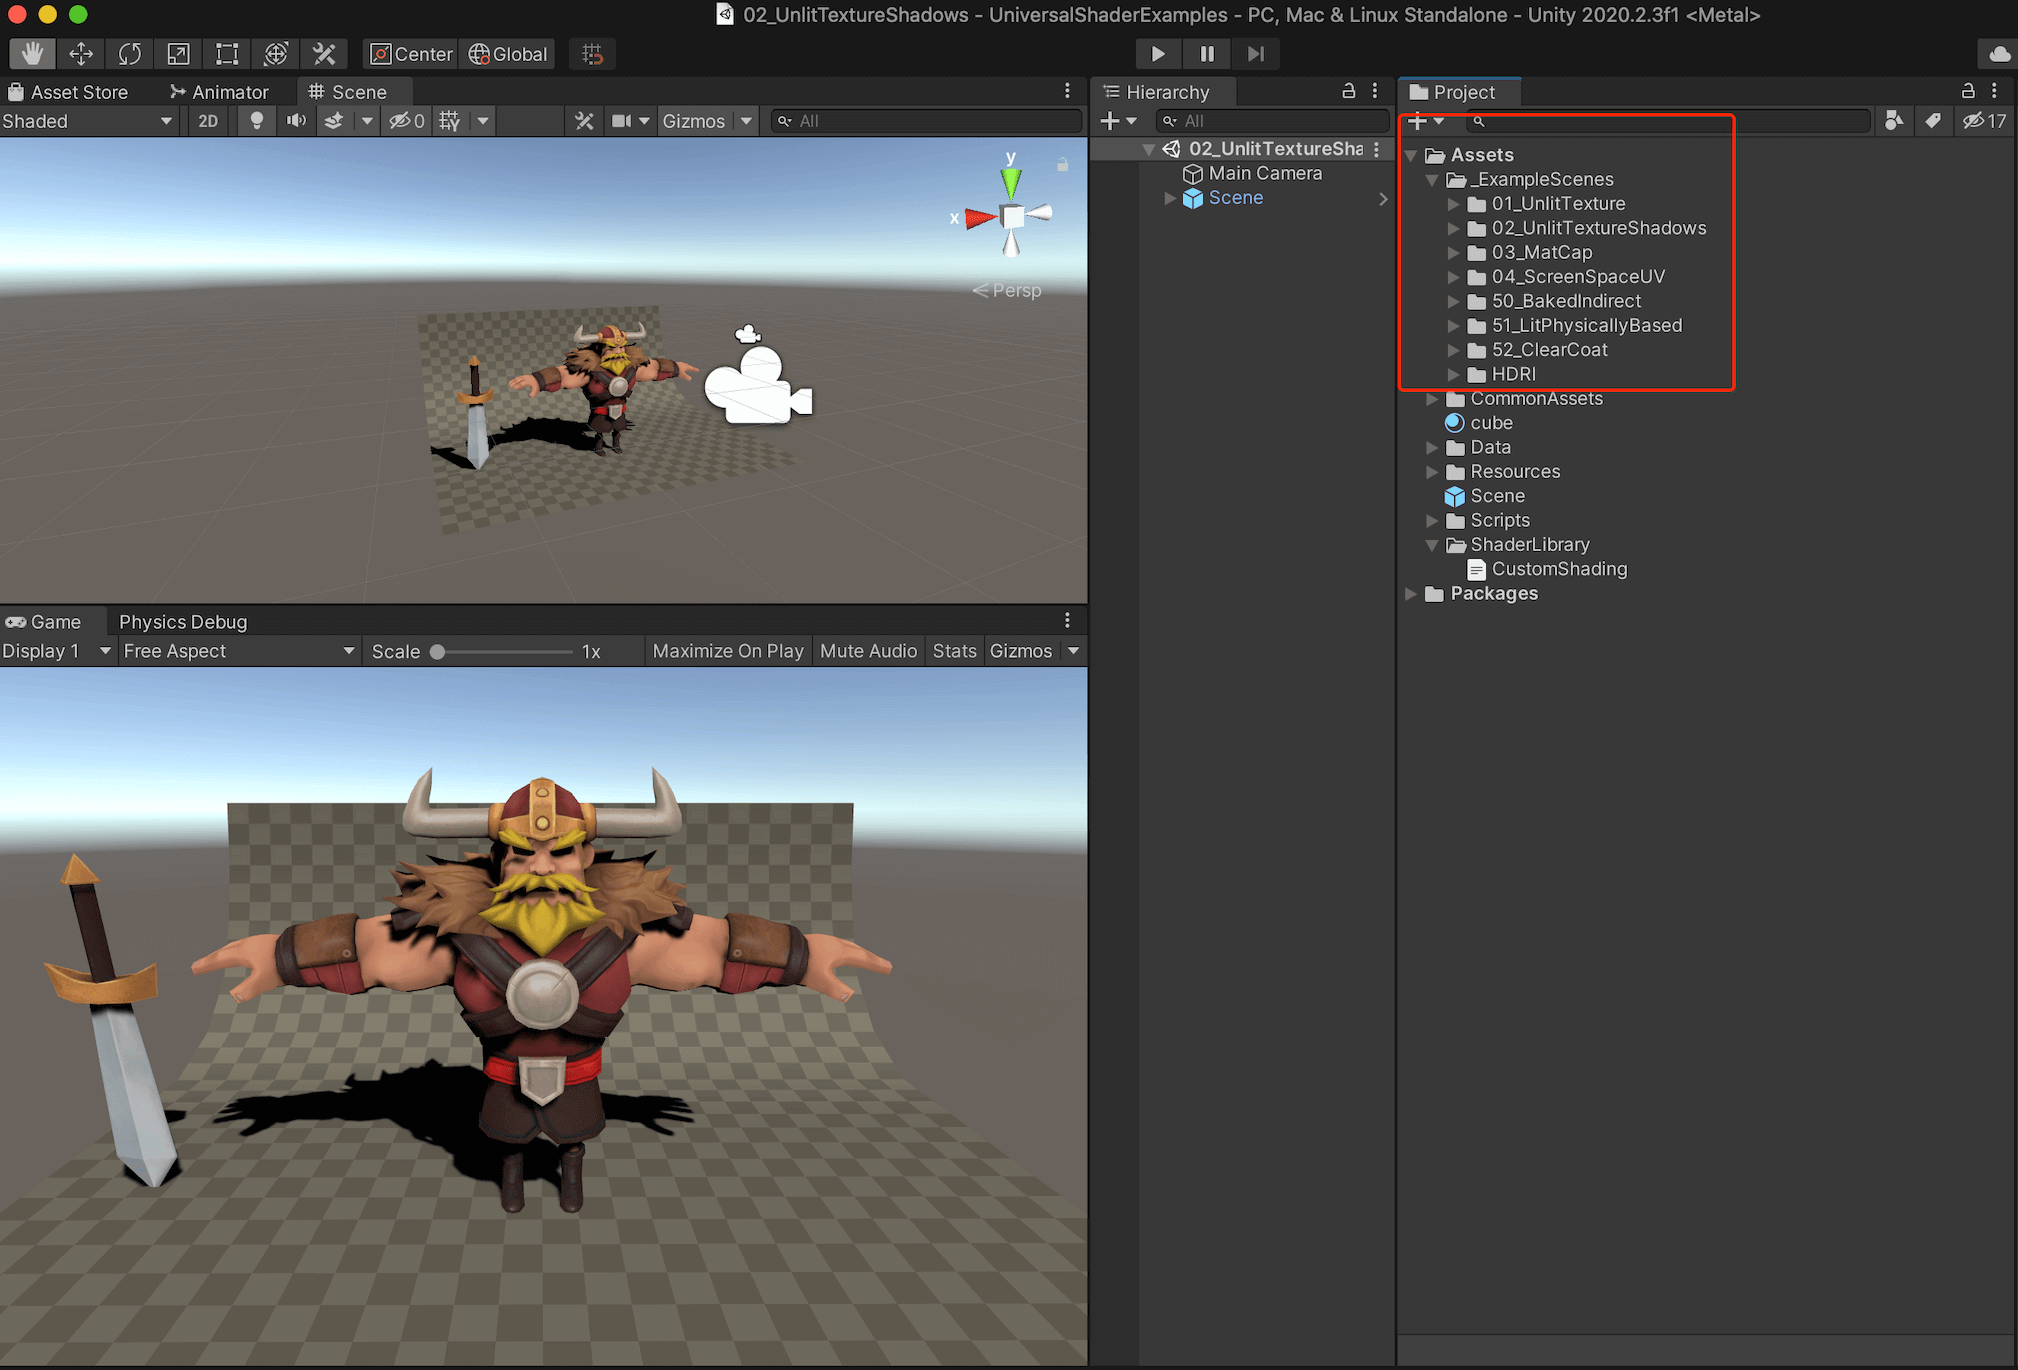Select the Rotate tool
The width and height of the screenshot is (2018, 1370).
pos(130,54)
